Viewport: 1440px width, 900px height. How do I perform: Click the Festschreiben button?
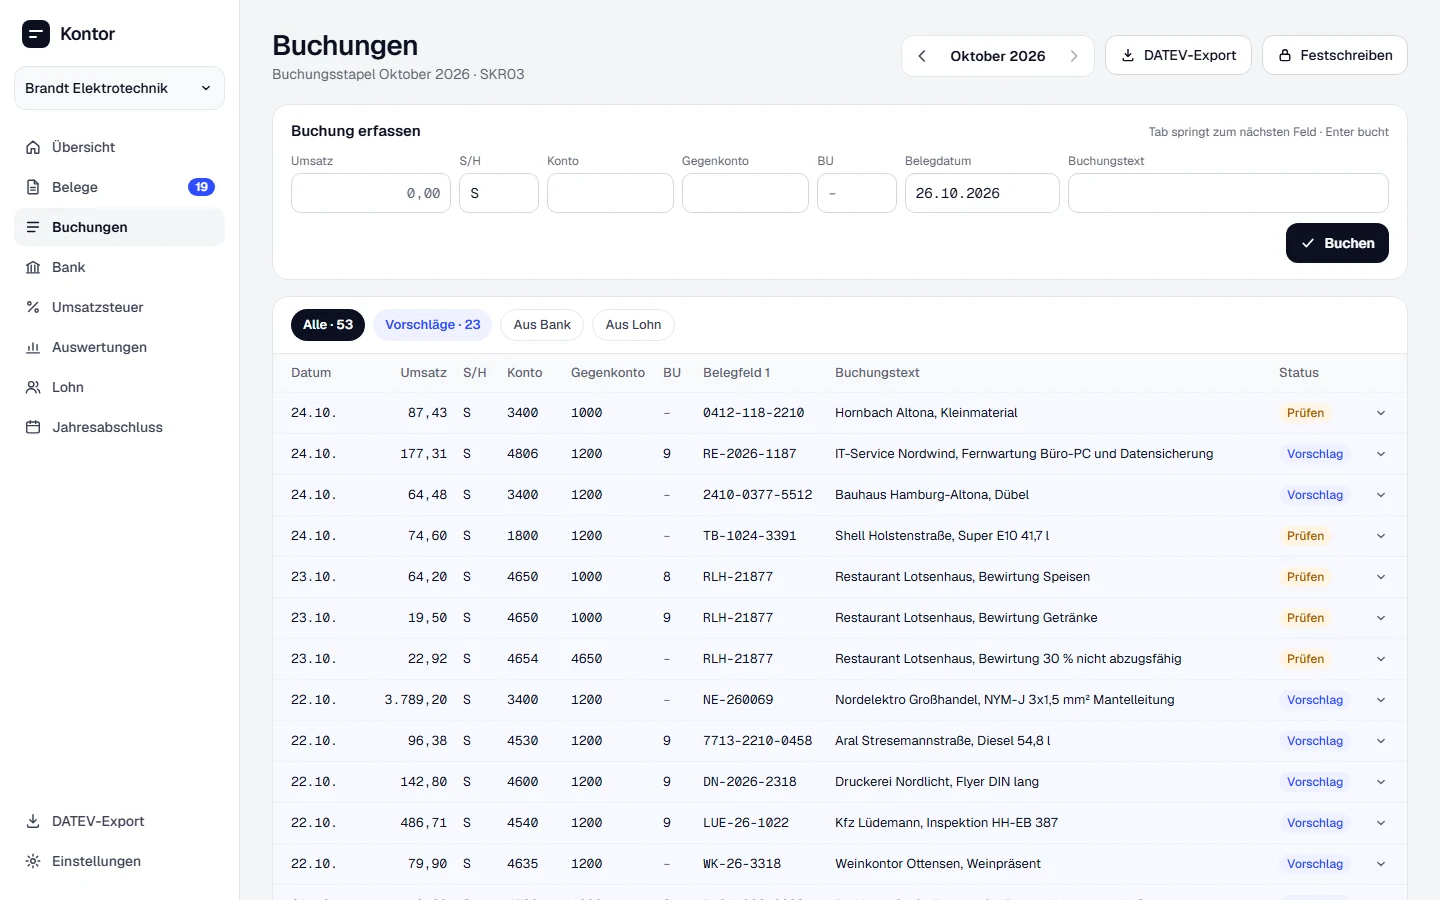pos(1335,55)
